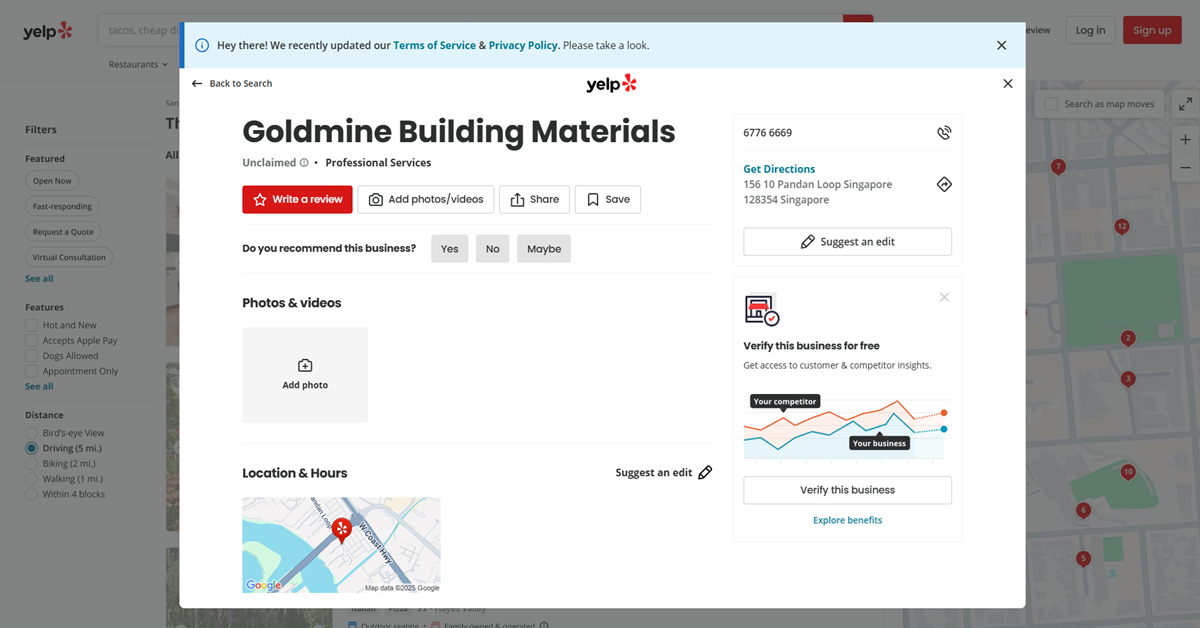Click the Yelp logo in background page
The image size is (1200, 628).
[x=48, y=31]
